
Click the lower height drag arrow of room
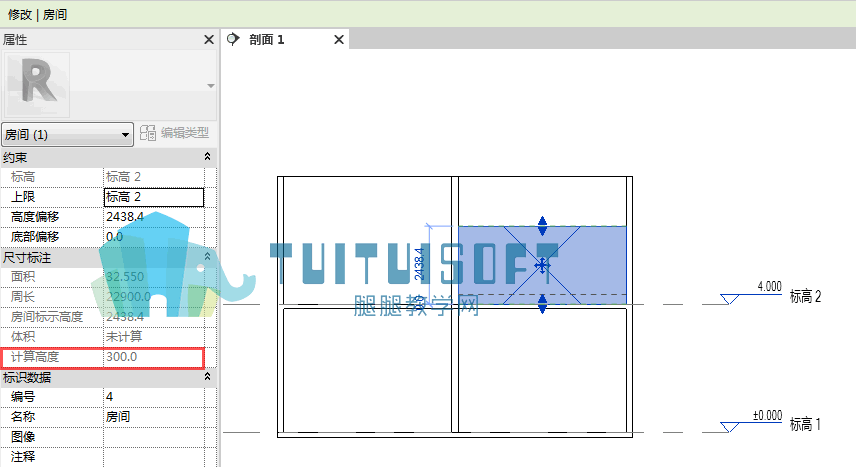pos(542,304)
